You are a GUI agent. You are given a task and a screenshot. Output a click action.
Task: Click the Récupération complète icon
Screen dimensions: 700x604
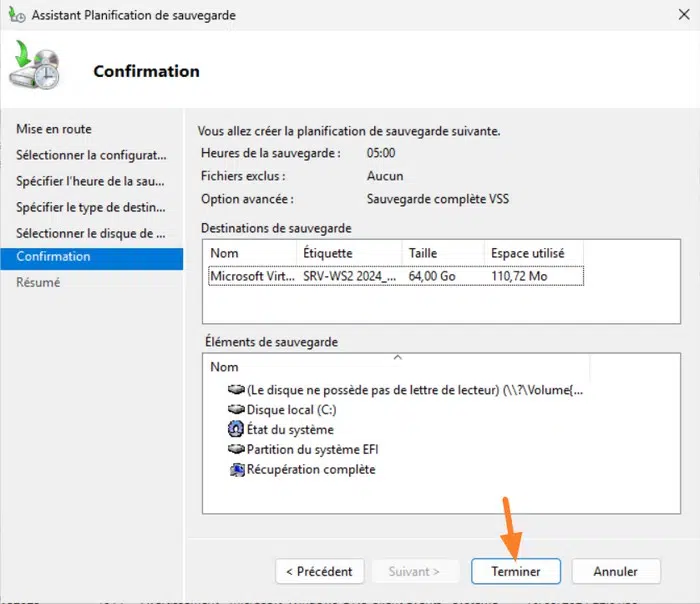point(237,469)
